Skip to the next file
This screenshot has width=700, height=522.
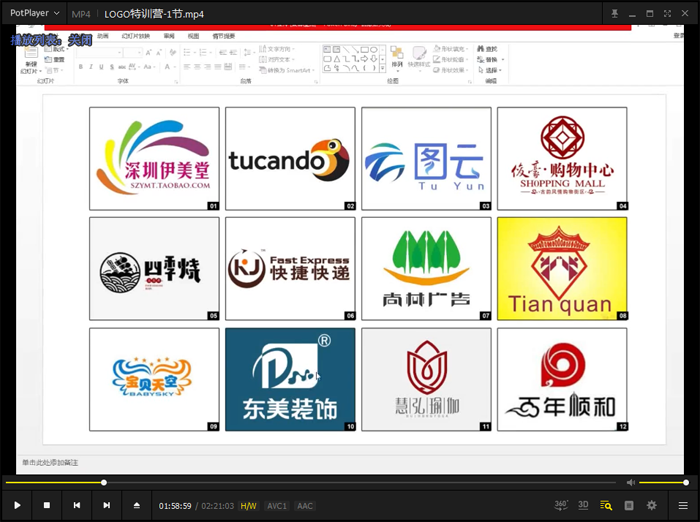(106, 506)
